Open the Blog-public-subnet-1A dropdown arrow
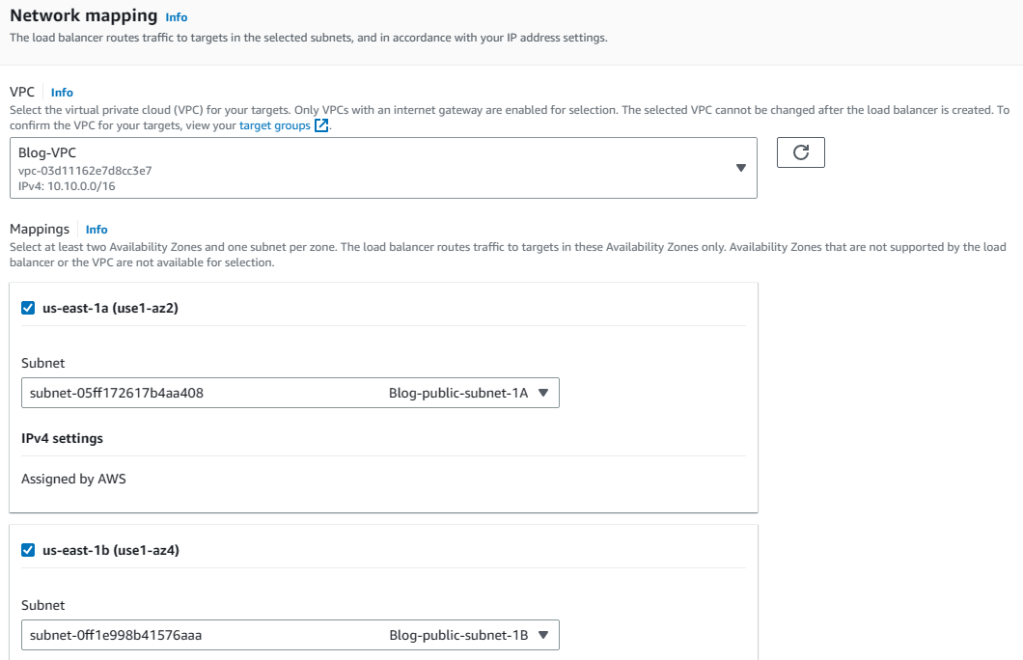 pos(543,393)
